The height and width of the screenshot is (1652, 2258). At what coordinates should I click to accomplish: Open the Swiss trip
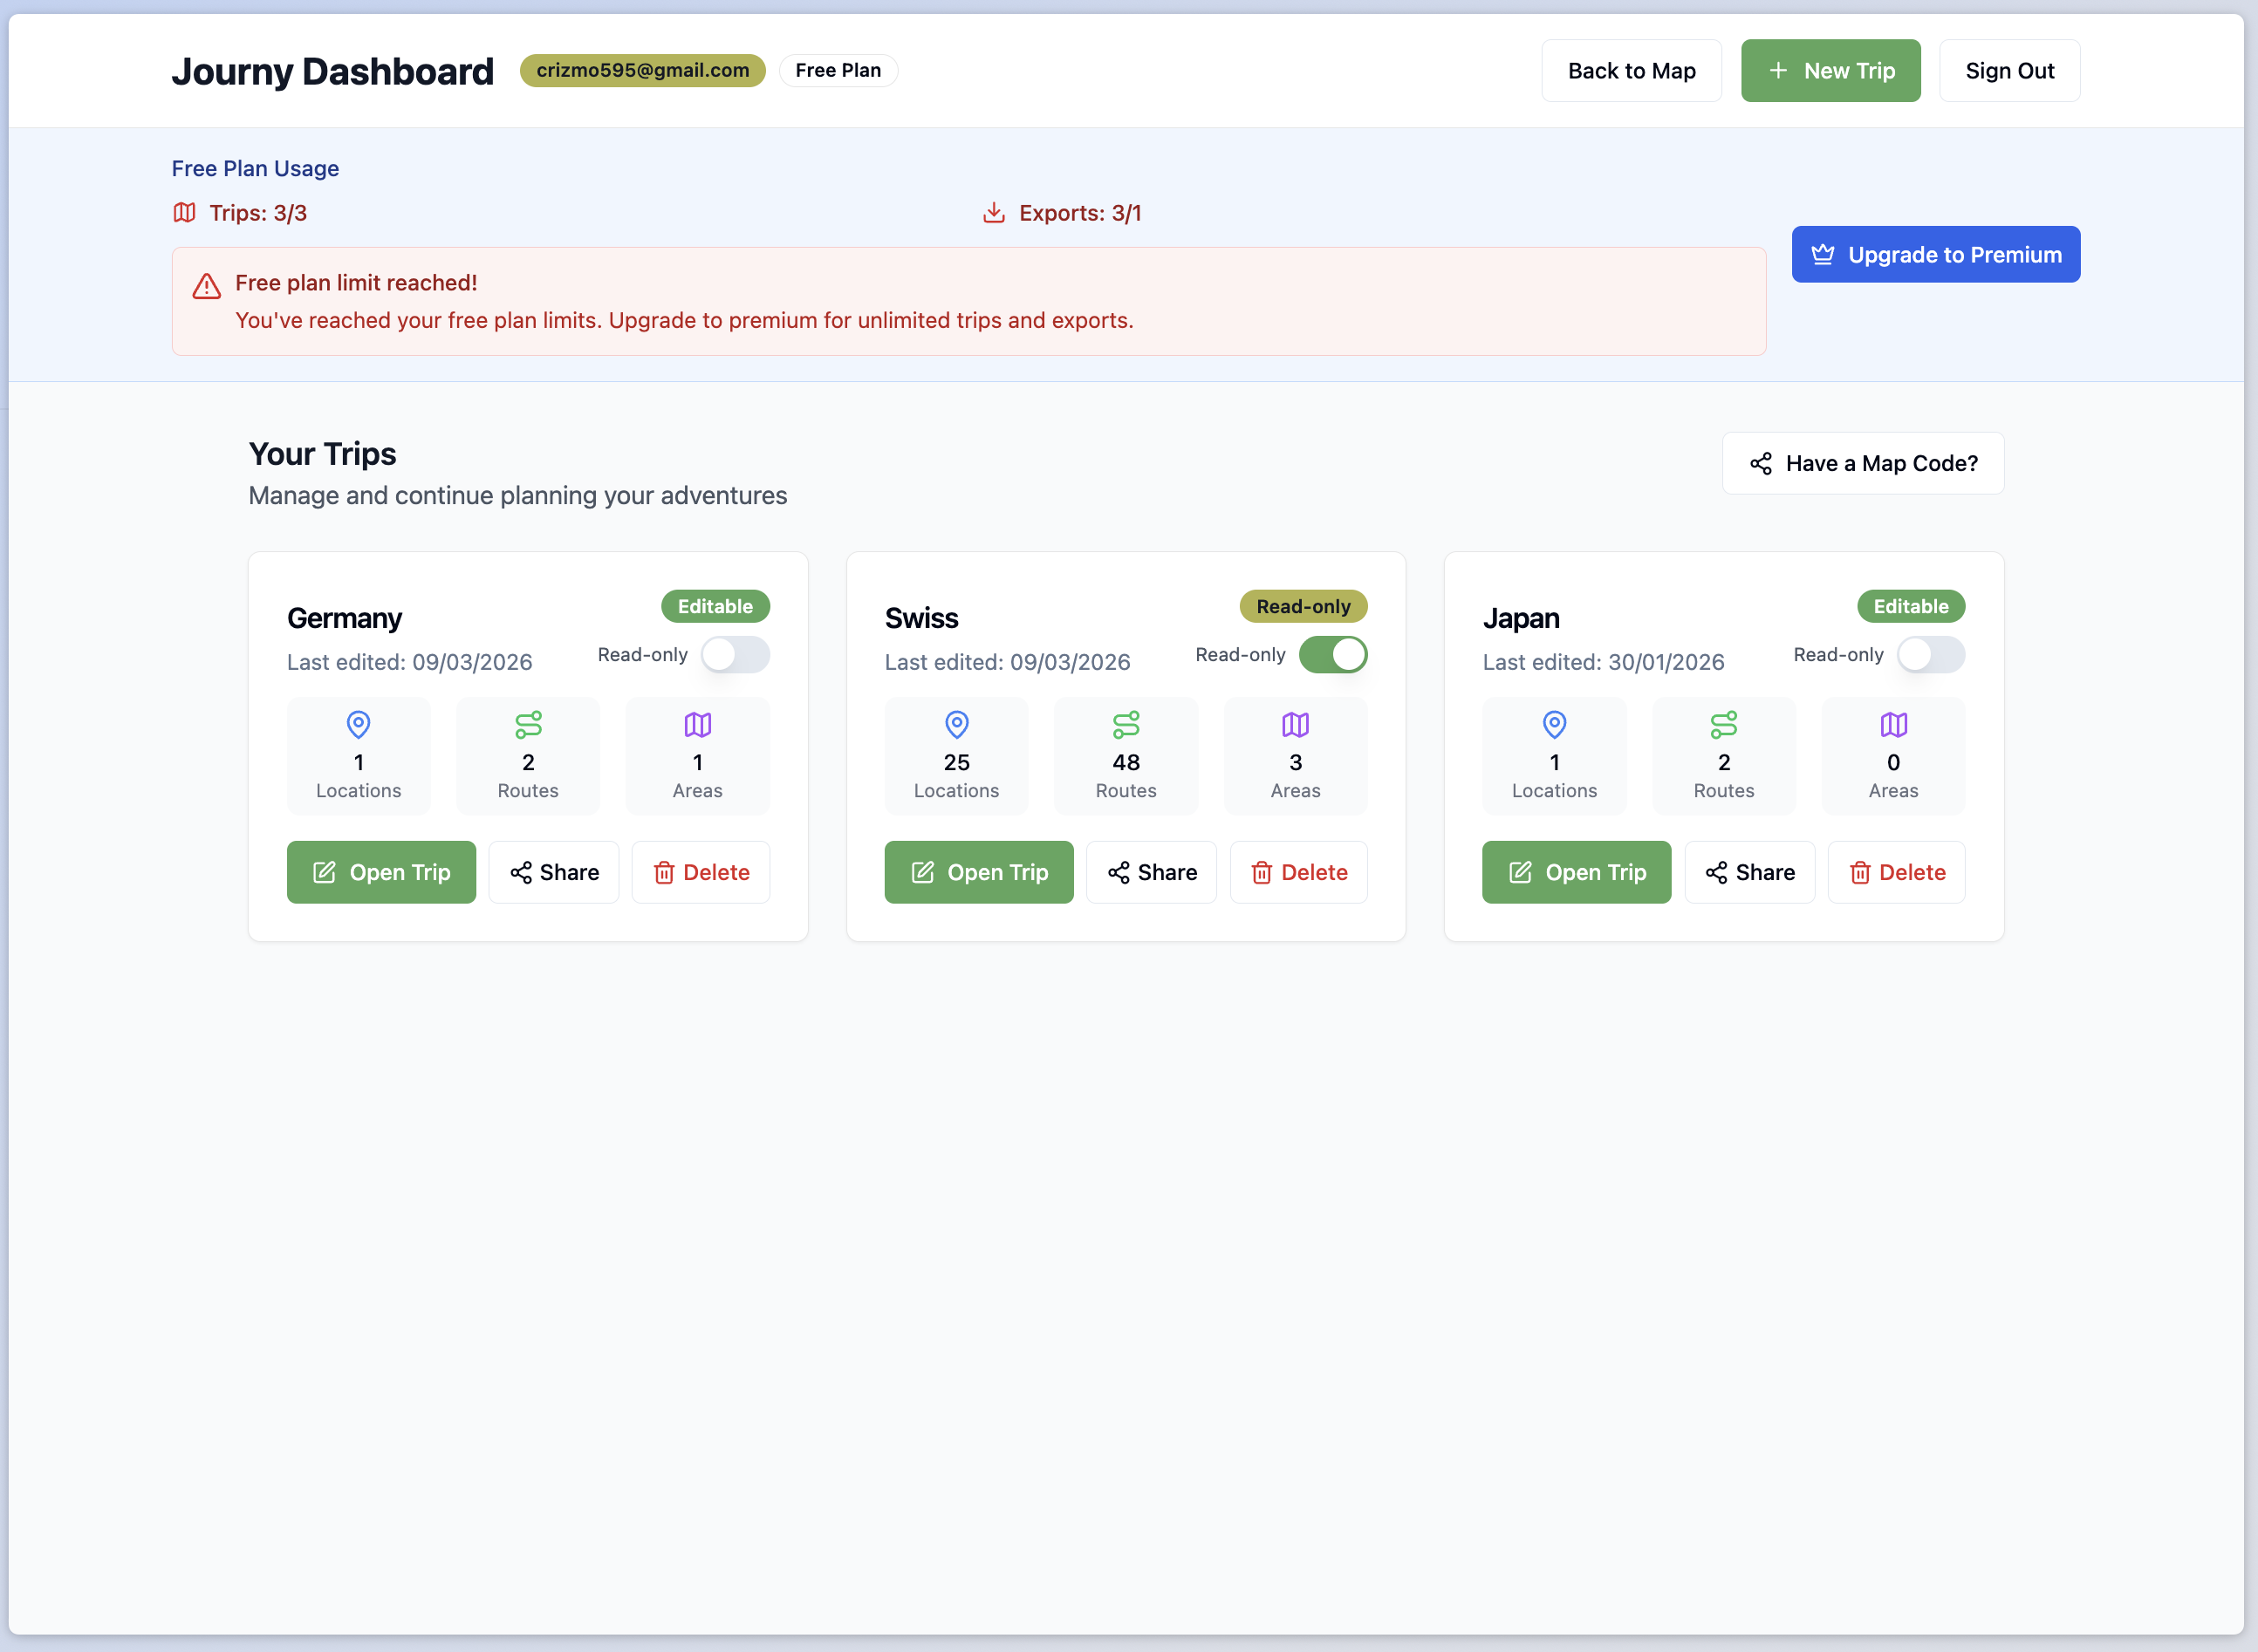tap(978, 872)
